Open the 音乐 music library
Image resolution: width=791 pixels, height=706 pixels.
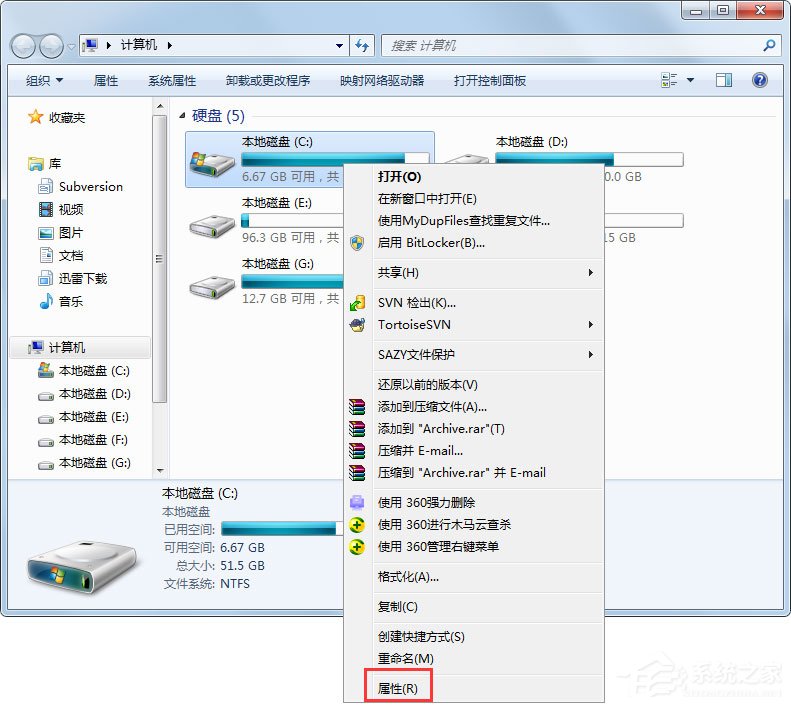pyautogui.click(x=70, y=301)
